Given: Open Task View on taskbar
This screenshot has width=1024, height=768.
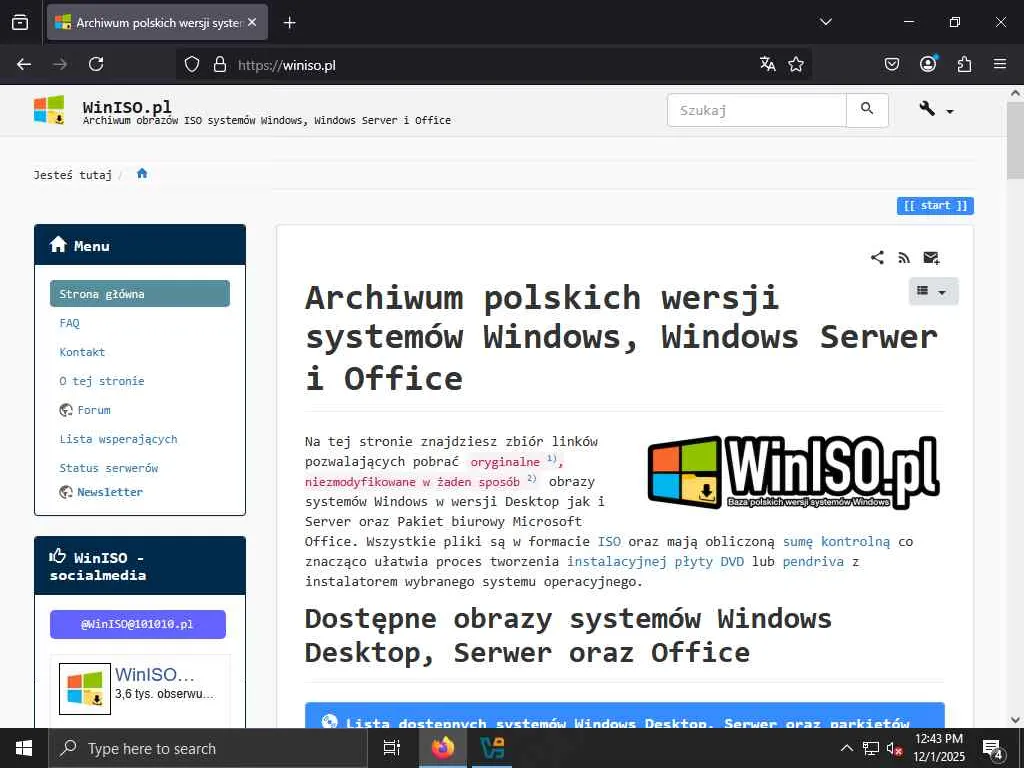Looking at the screenshot, I should (391, 748).
